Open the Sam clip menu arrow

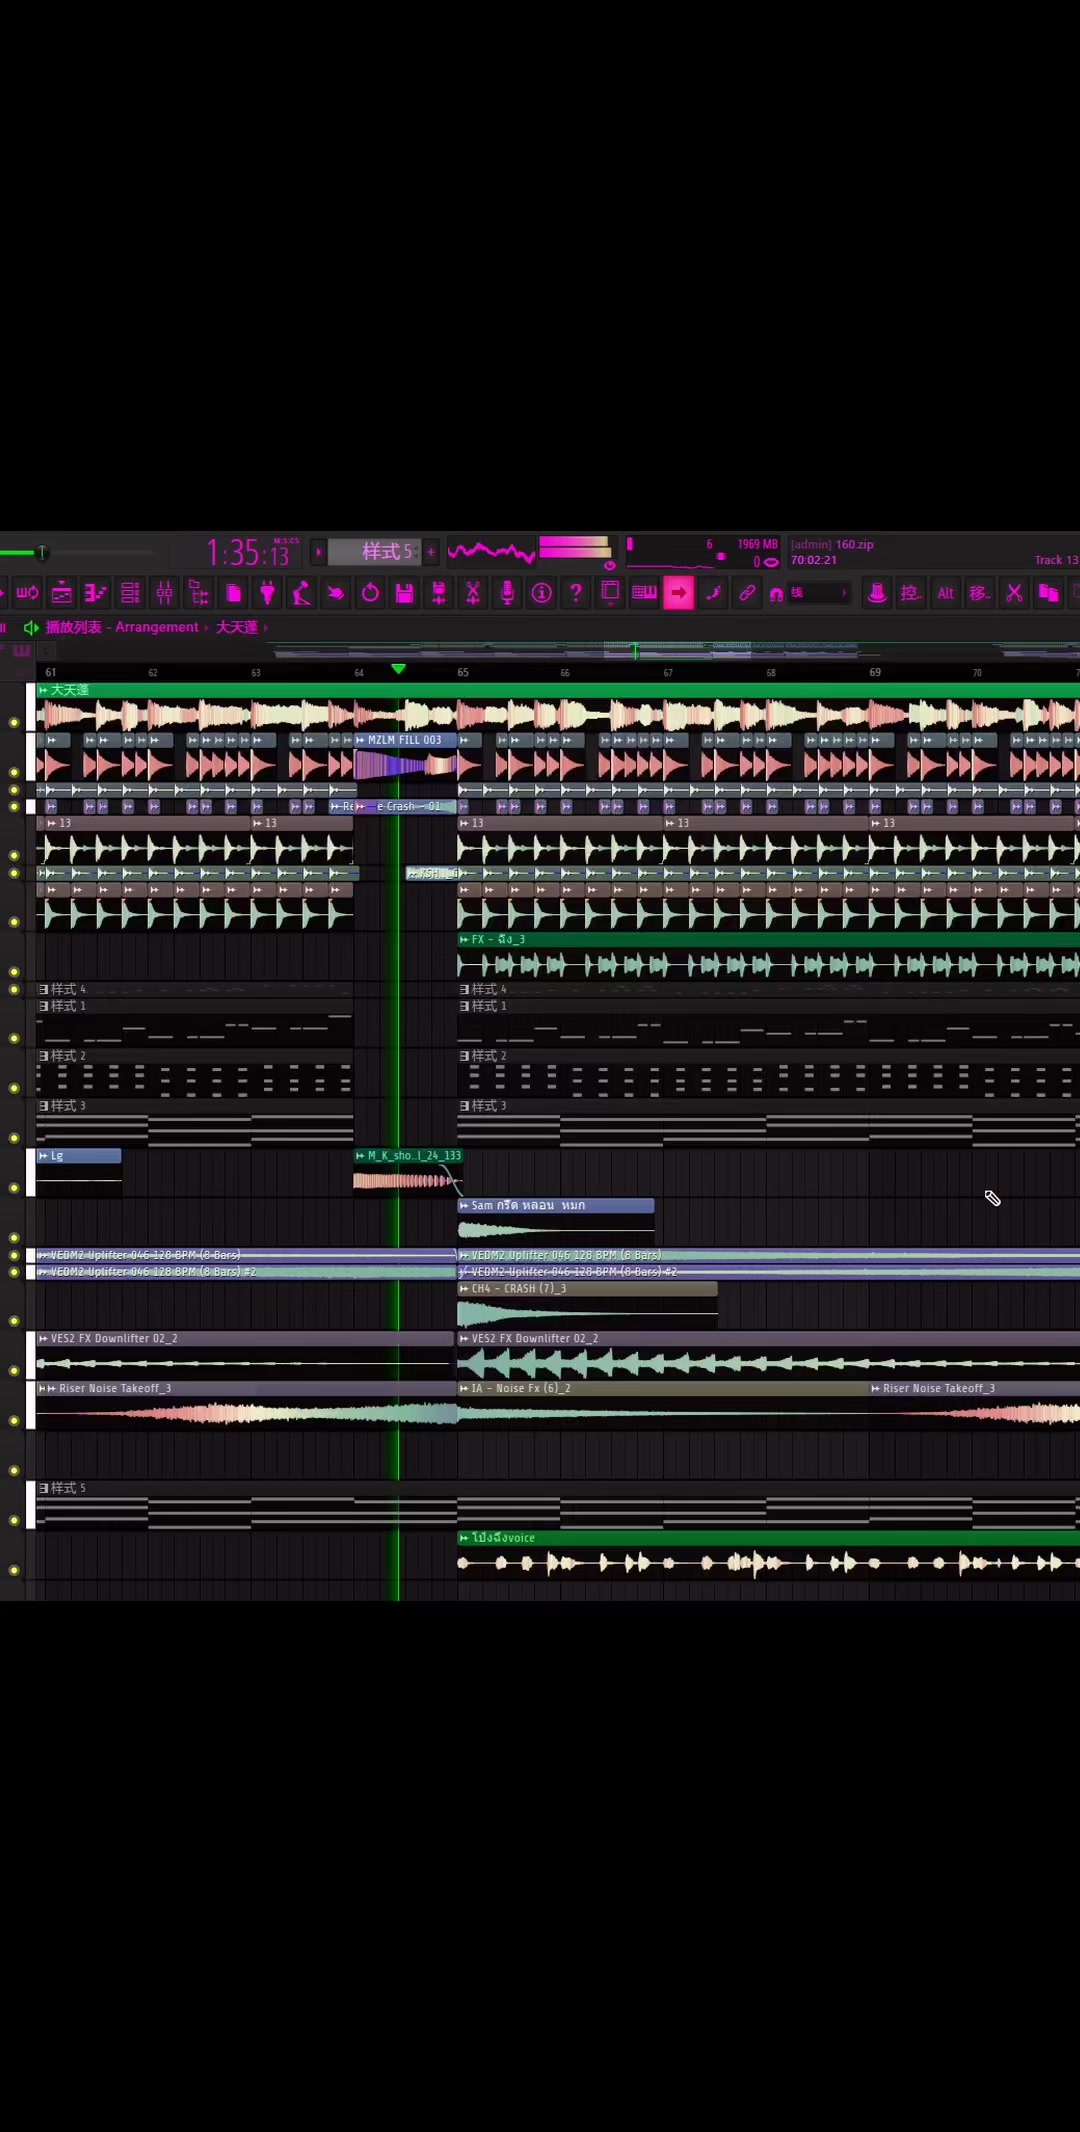click(x=464, y=1206)
